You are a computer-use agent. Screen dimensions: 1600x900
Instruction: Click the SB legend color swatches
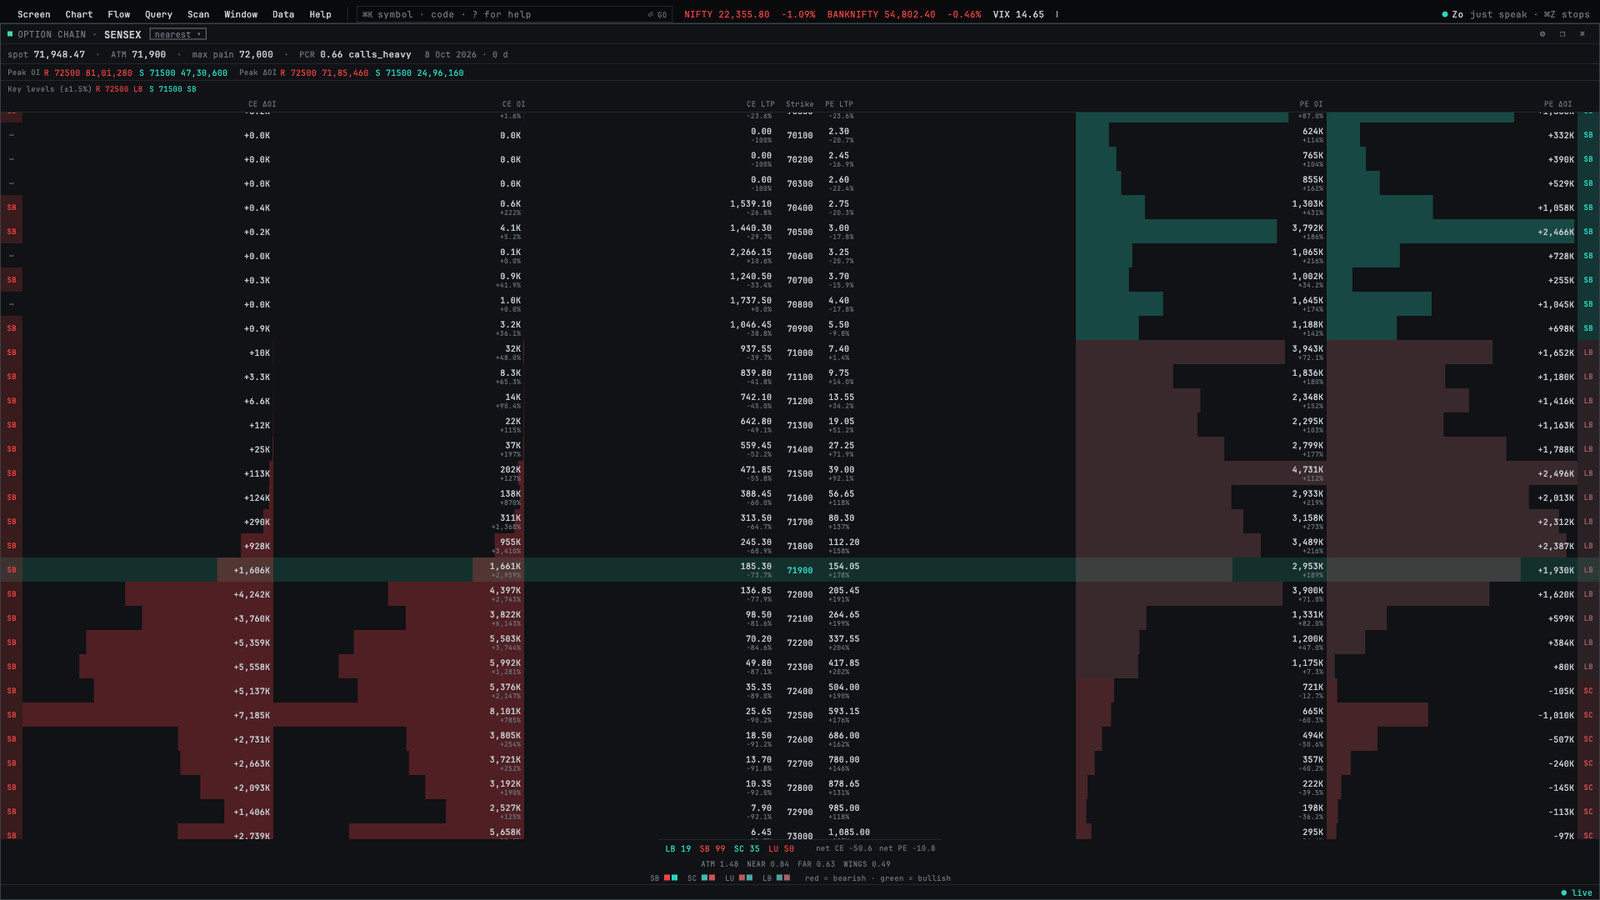tap(671, 878)
